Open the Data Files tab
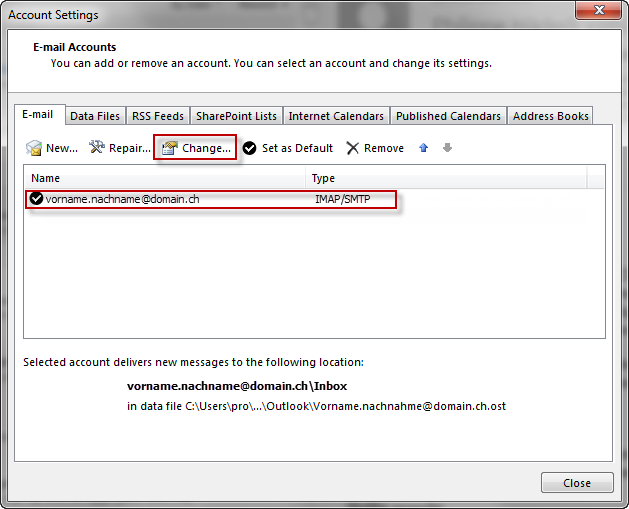The width and height of the screenshot is (629, 509). [x=95, y=116]
